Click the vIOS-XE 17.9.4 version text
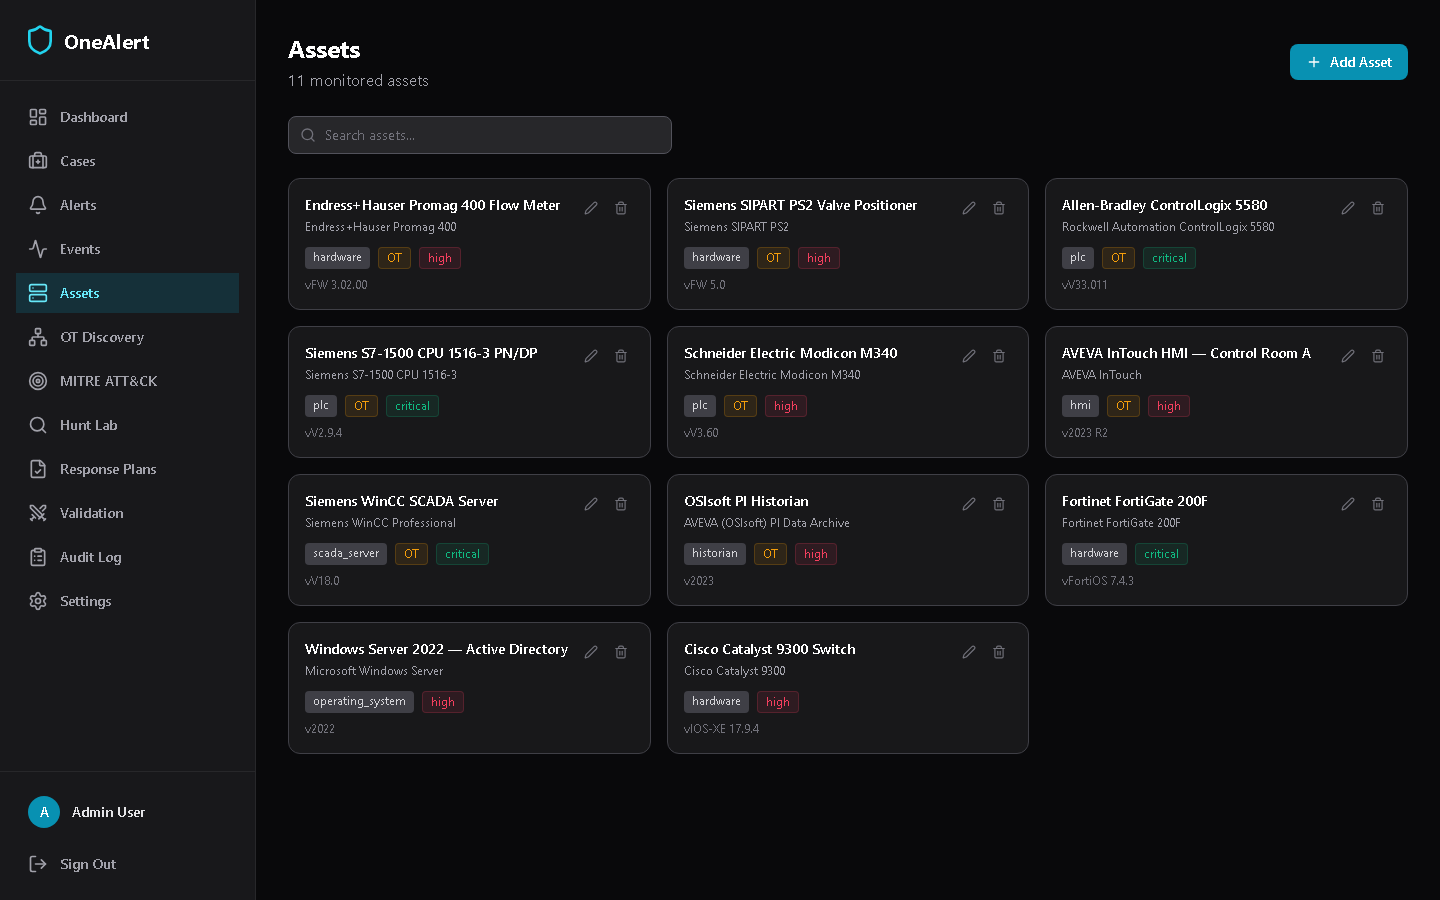The width and height of the screenshot is (1440, 900). [721, 729]
